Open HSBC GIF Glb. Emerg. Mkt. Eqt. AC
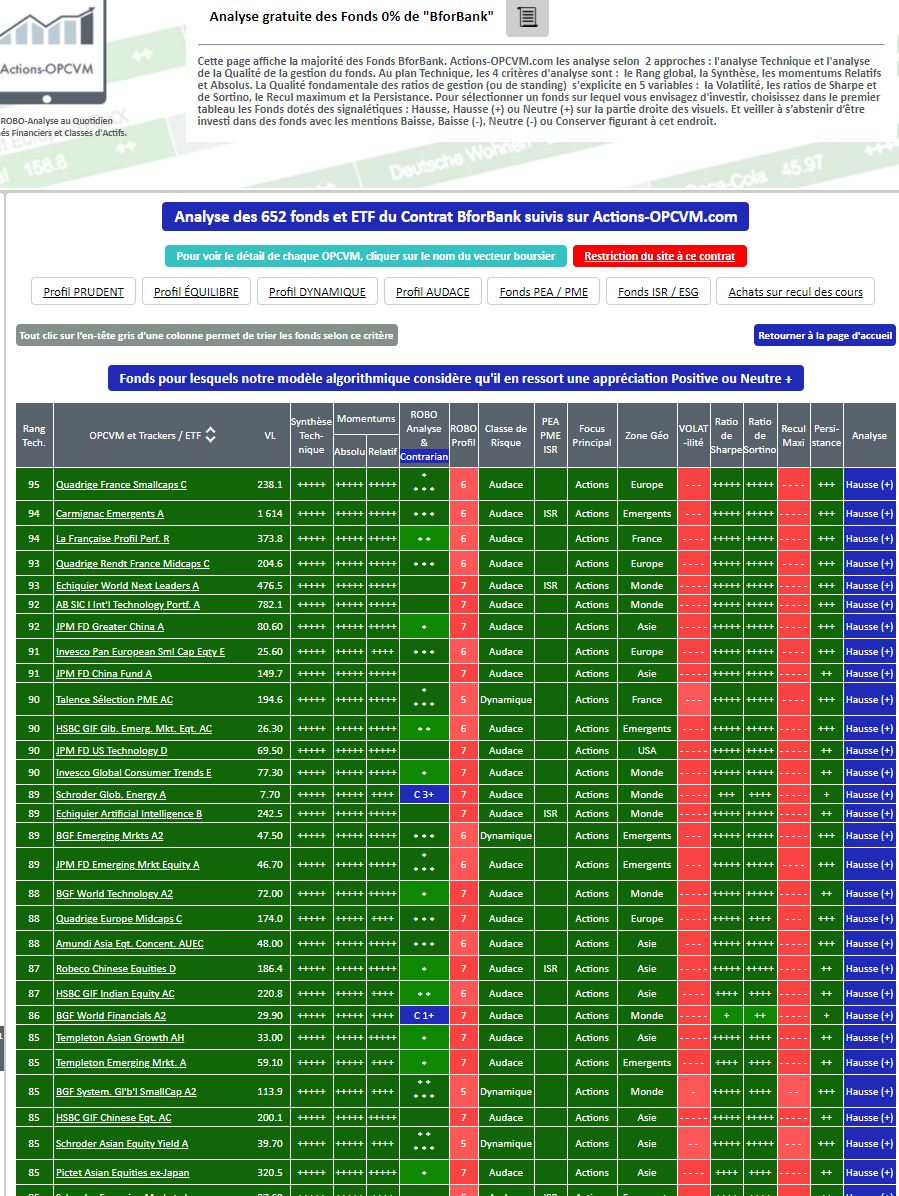Screen dimensions: 899x1196 (134, 728)
